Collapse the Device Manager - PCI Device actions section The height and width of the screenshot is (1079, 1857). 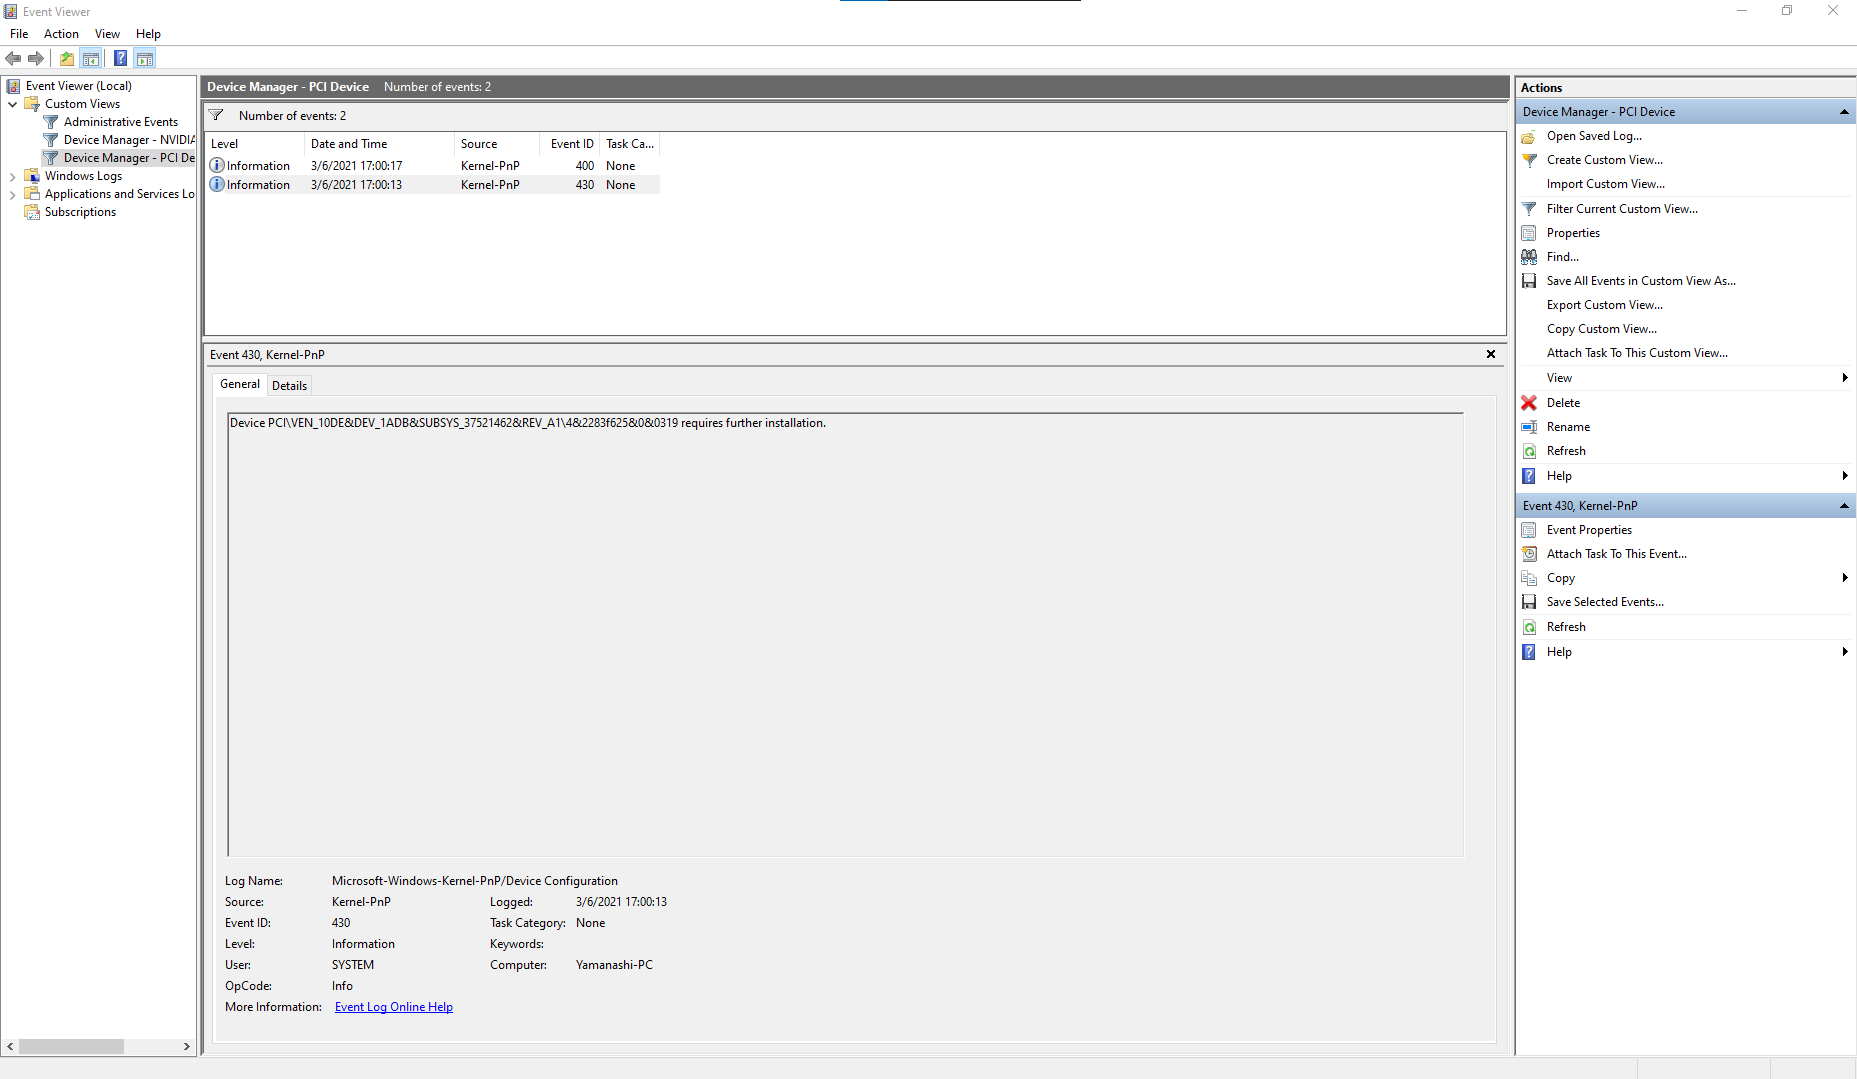pyautogui.click(x=1844, y=112)
